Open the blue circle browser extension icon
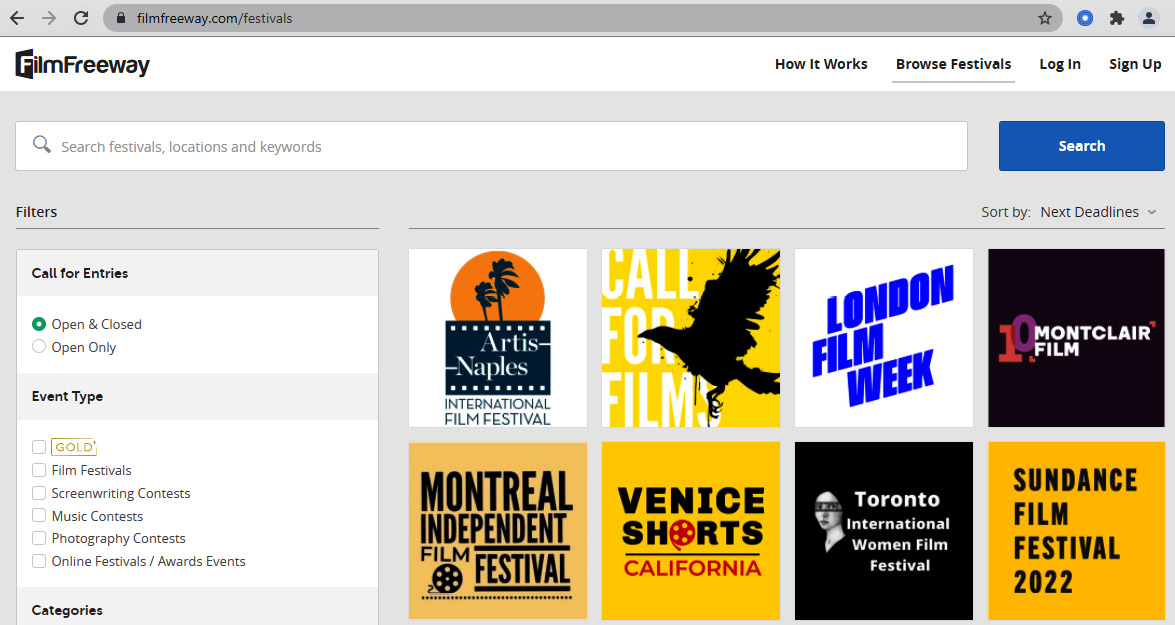This screenshot has height=625, width=1175. pyautogui.click(x=1084, y=18)
